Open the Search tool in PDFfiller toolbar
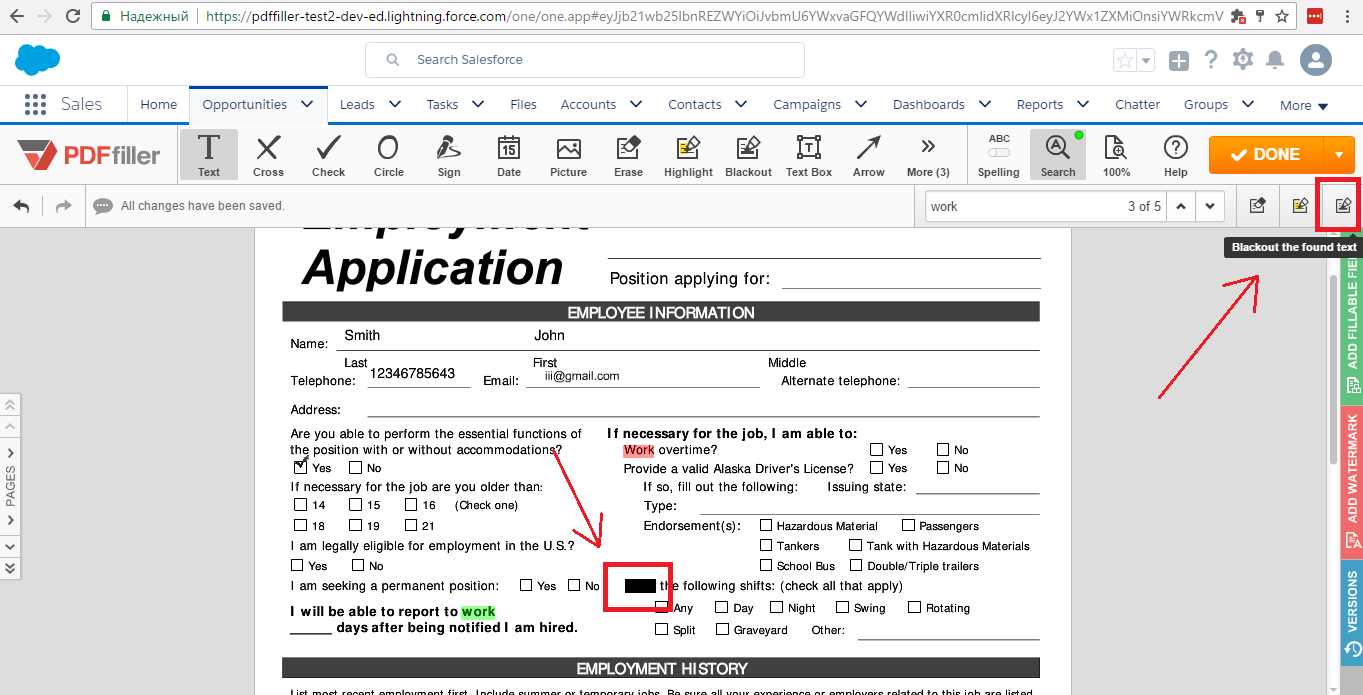The width and height of the screenshot is (1363, 695). pyautogui.click(x=1058, y=155)
